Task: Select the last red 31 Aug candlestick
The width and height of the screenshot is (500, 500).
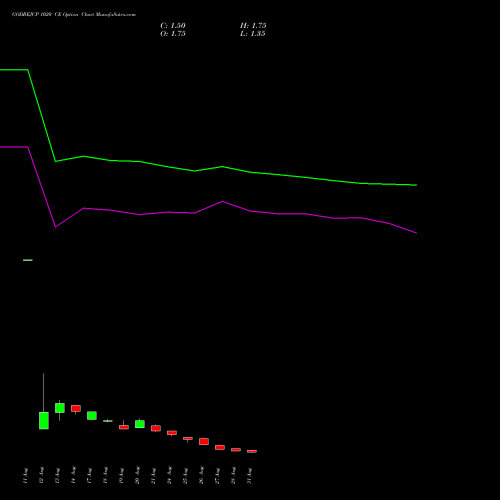Action: pyautogui.click(x=252, y=451)
